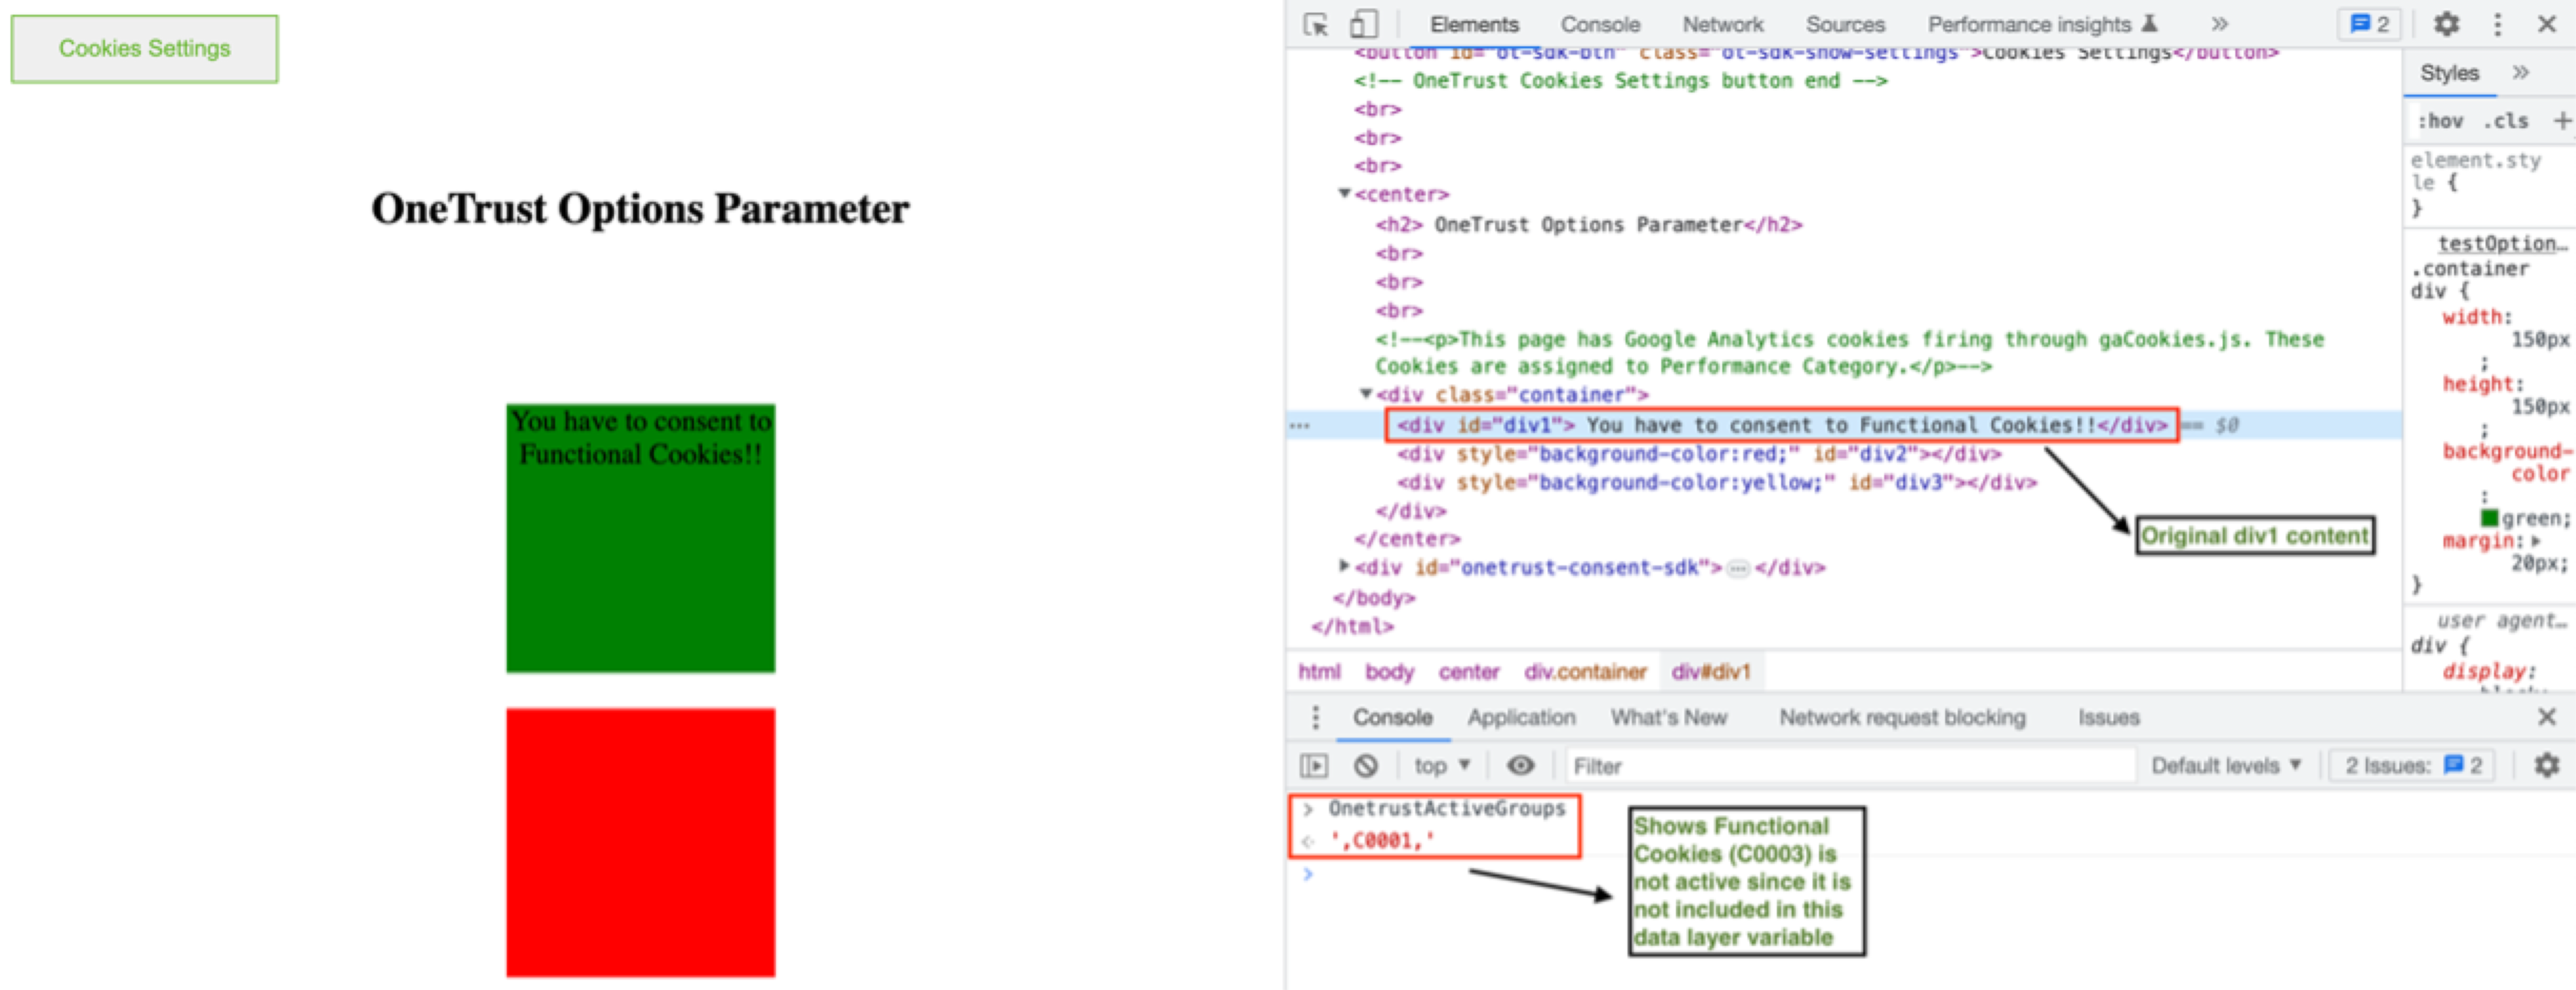Toggle the device toolbar icon
2576x990 pixels.
[x=1363, y=24]
